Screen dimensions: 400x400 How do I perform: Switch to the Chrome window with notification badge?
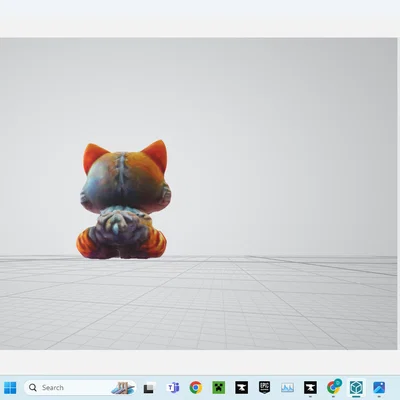(333, 387)
